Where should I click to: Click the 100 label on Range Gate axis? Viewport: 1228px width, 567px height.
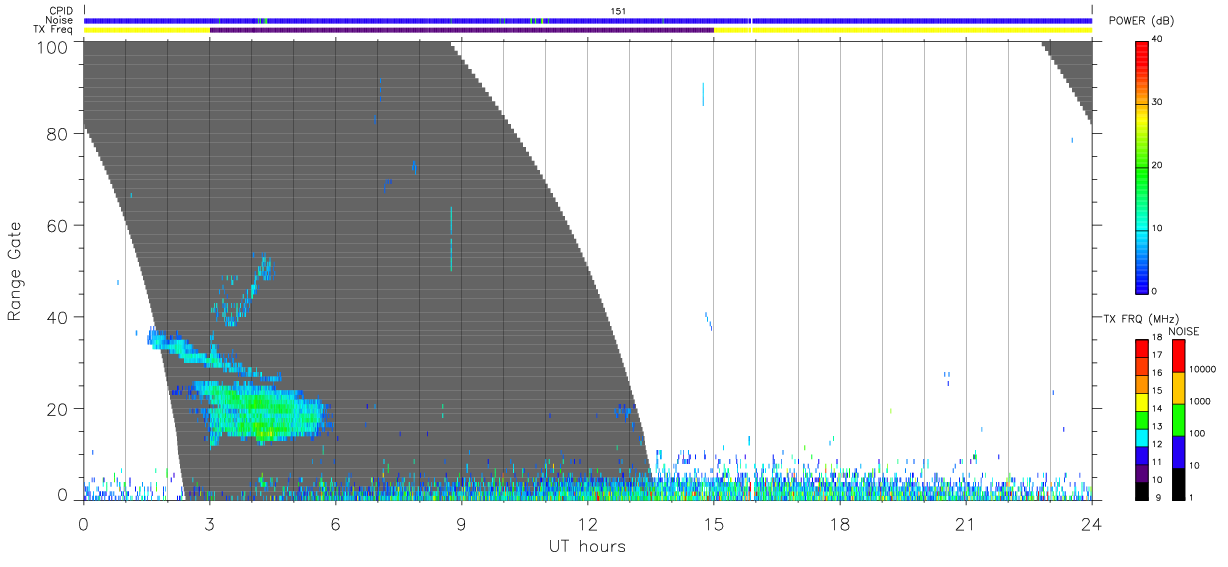coord(54,46)
